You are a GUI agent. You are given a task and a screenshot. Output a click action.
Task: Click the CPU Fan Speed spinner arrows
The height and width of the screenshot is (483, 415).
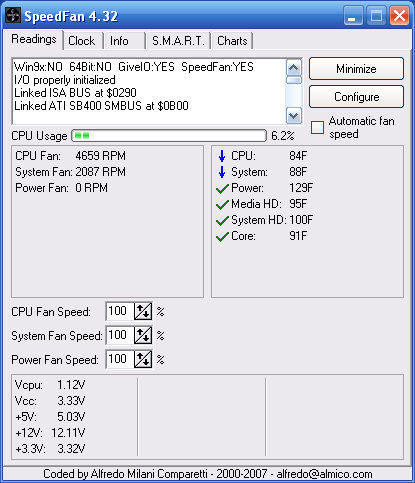point(143,311)
